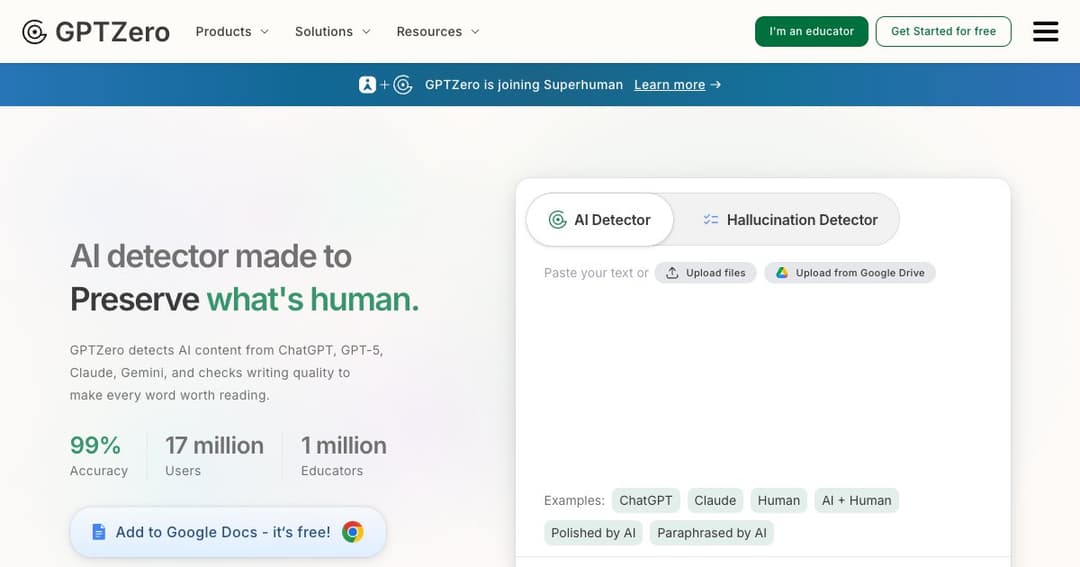Click 'GPTZero is joining Superhuman' text

pos(523,85)
